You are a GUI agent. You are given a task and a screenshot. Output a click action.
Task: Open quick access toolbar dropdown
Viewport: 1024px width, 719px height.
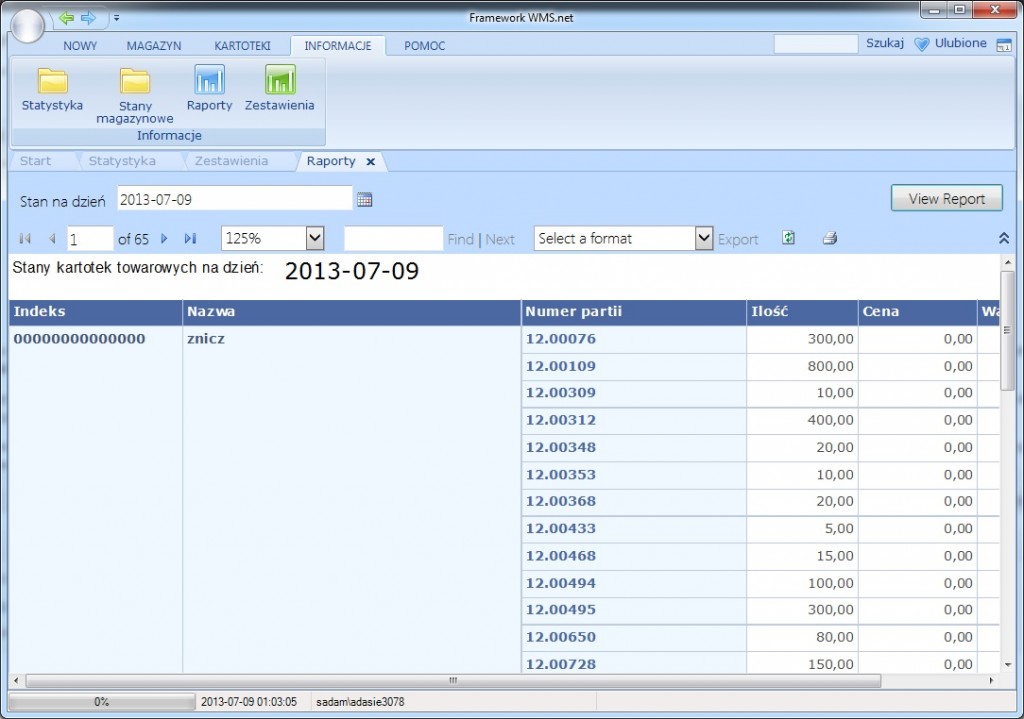(116, 18)
